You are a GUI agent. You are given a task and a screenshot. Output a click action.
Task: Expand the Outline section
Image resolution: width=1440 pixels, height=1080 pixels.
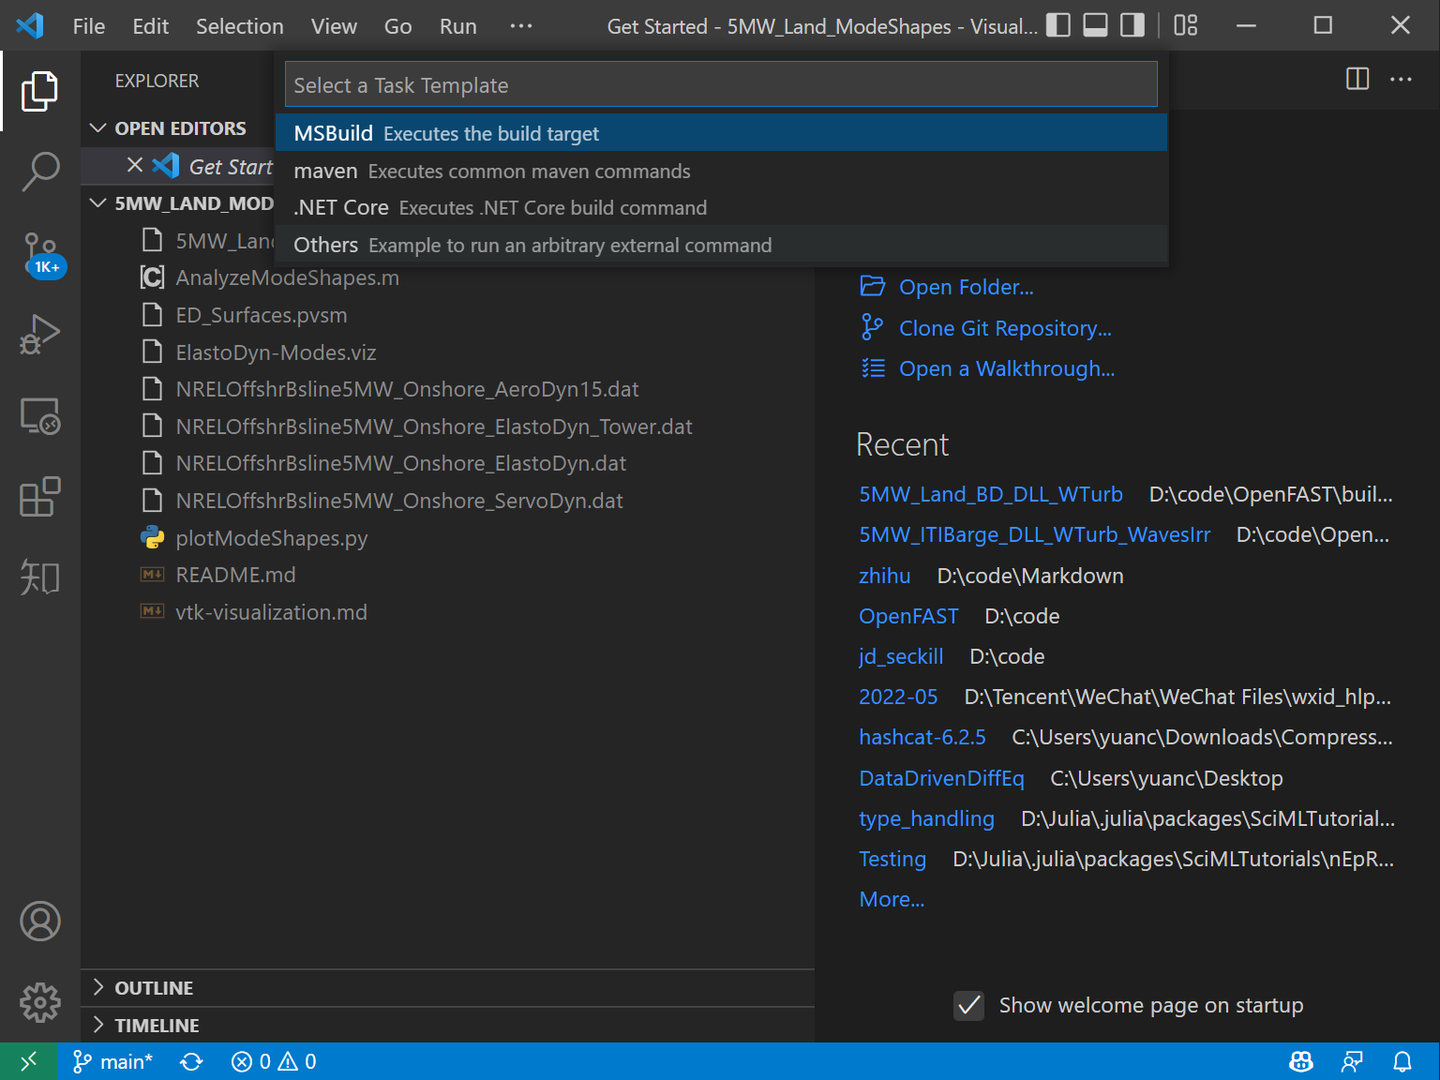click(98, 988)
